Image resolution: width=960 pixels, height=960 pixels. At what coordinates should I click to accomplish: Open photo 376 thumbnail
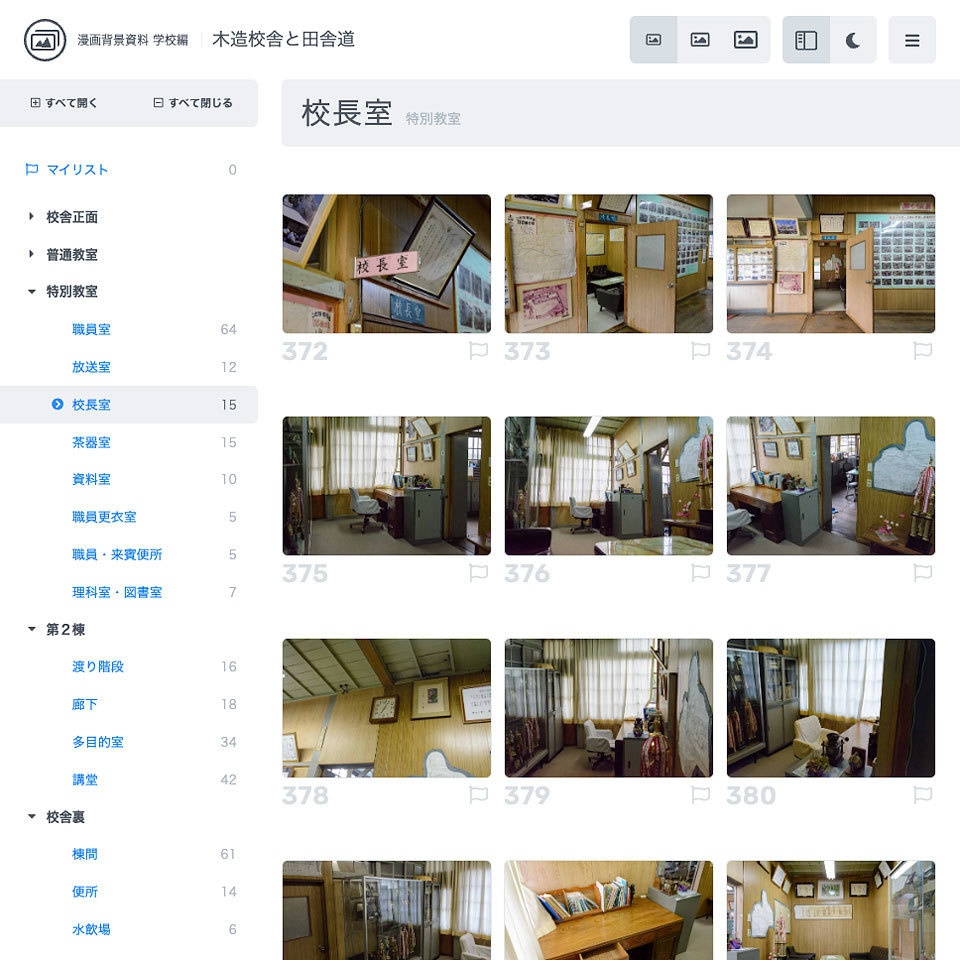pos(609,485)
